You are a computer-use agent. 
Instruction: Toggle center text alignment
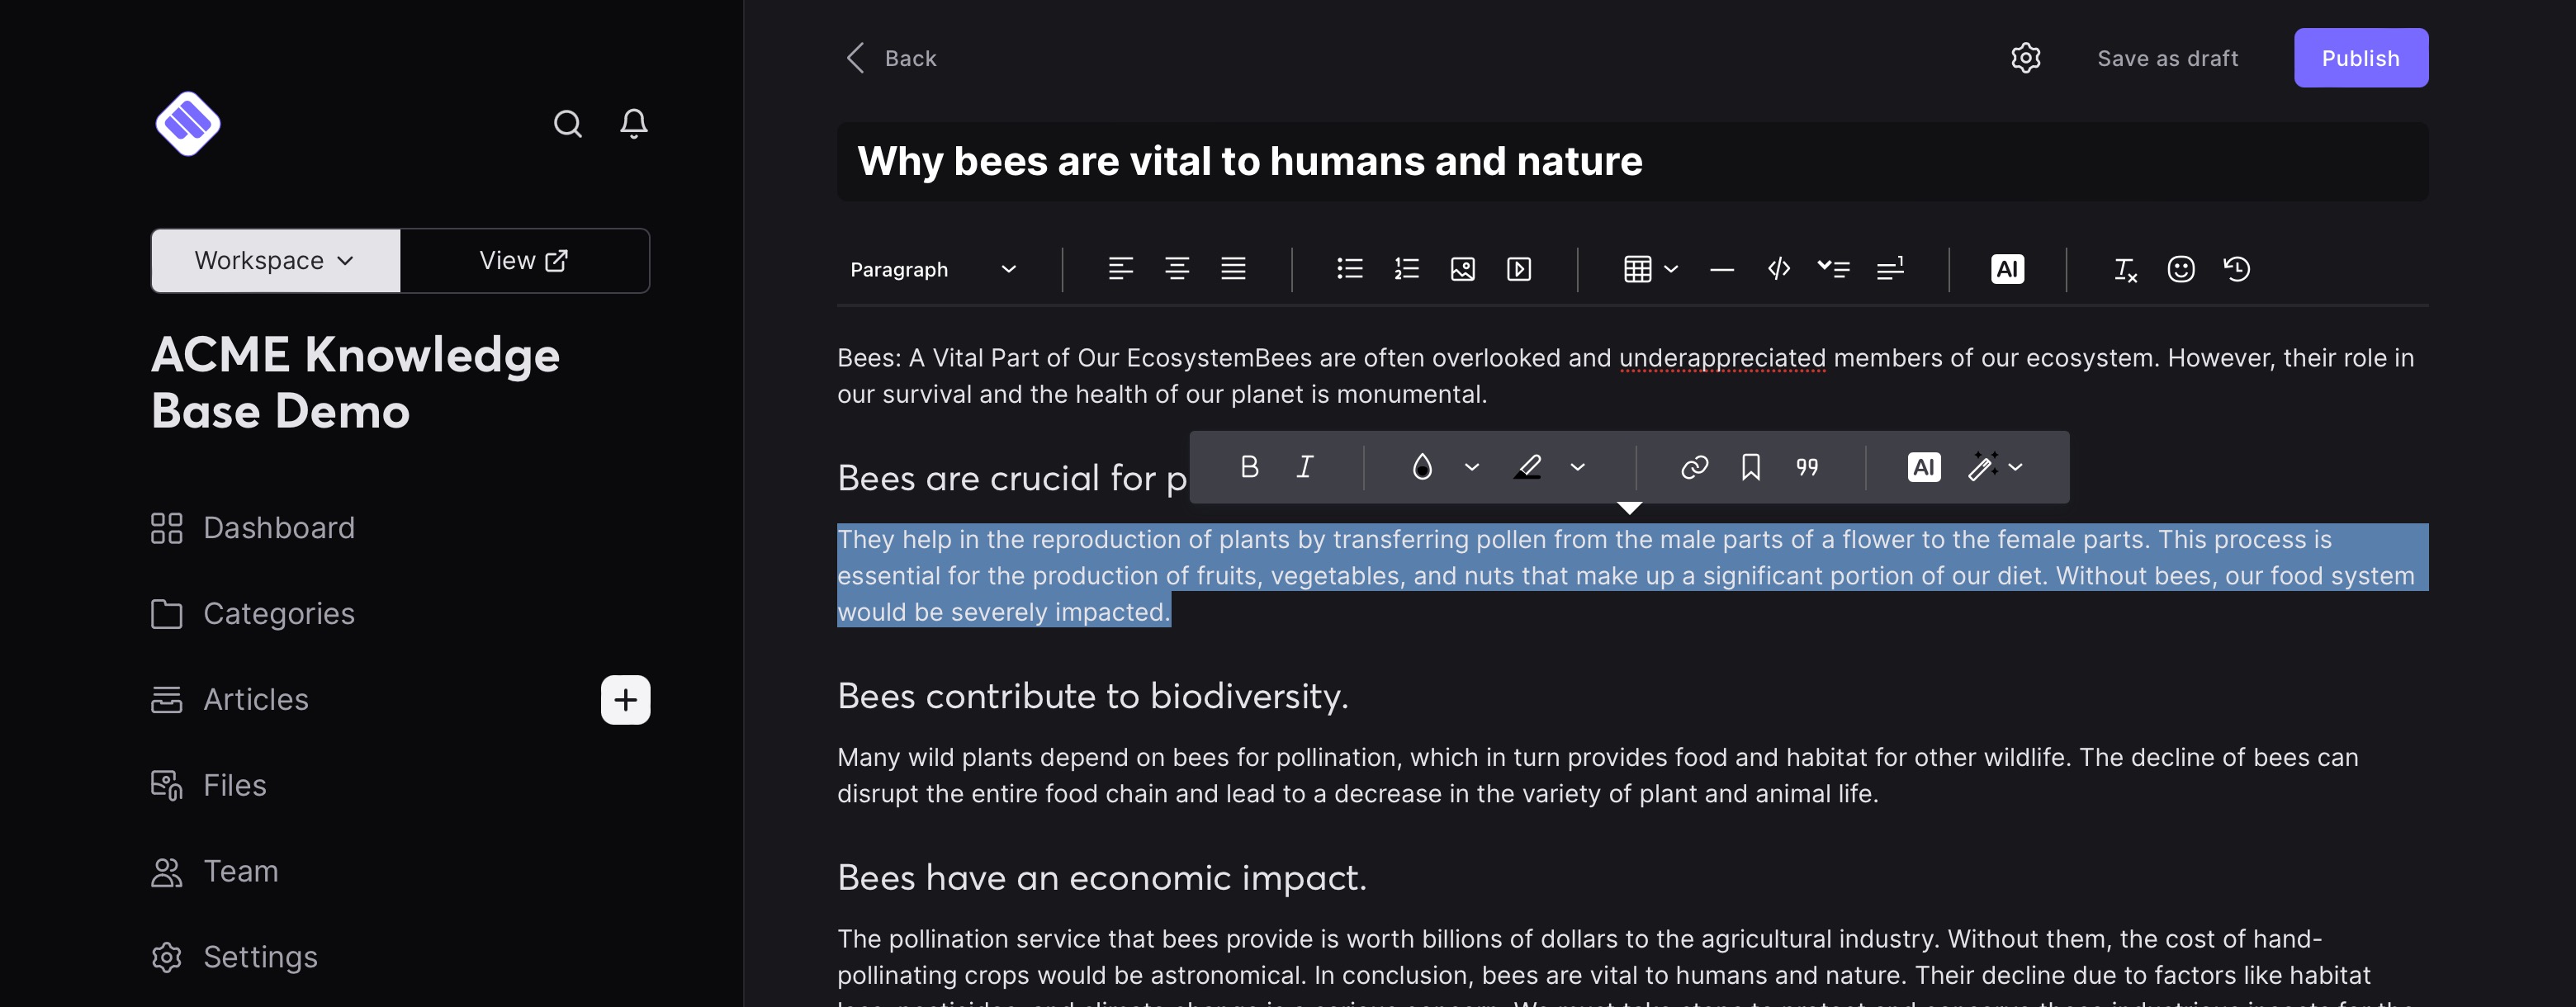pos(1176,269)
